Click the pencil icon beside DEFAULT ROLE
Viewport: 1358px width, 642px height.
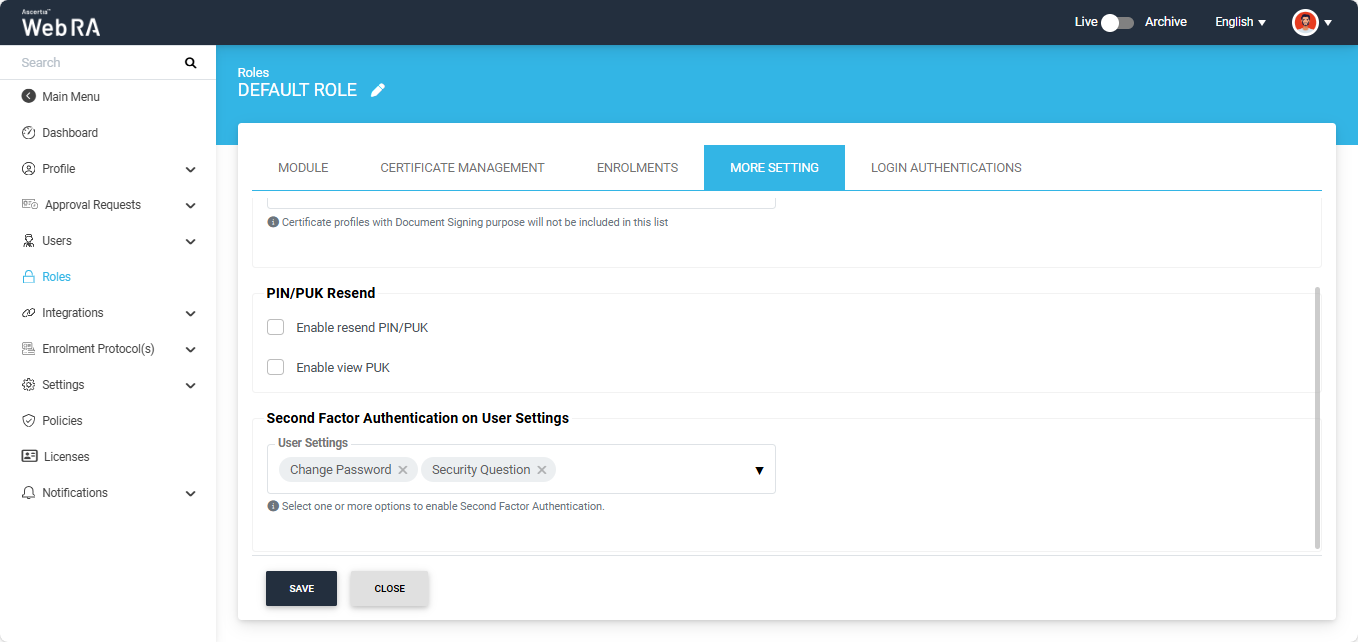click(377, 90)
